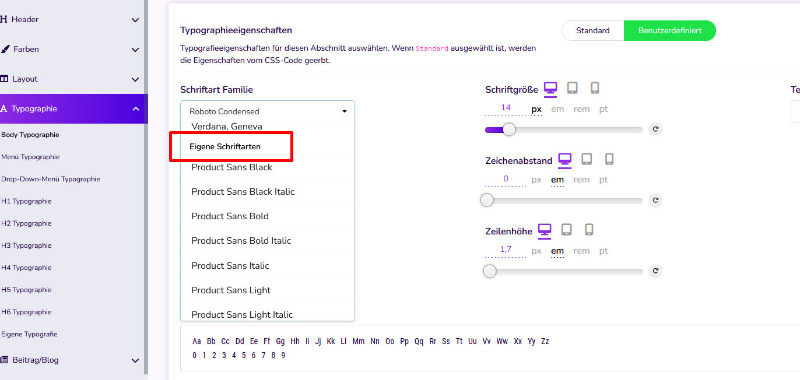The image size is (800, 380).
Task: Select tablet device icon for Zeichenabstand
Action: [x=587, y=160]
